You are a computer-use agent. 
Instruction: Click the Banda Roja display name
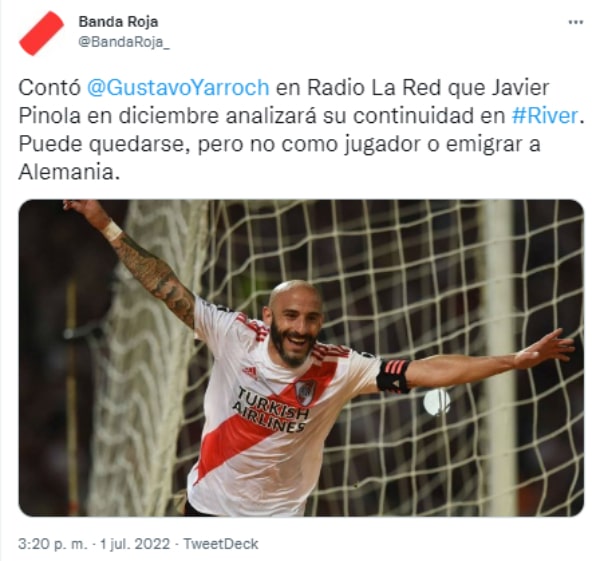[118, 22]
